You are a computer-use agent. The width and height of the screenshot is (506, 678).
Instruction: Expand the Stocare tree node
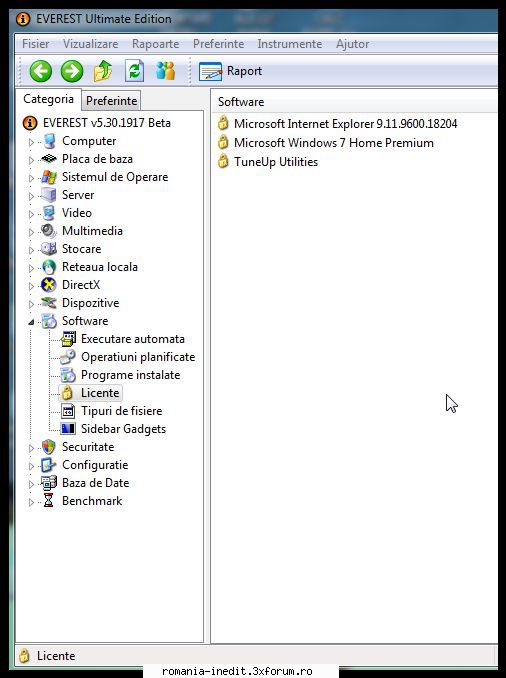click(31, 250)
